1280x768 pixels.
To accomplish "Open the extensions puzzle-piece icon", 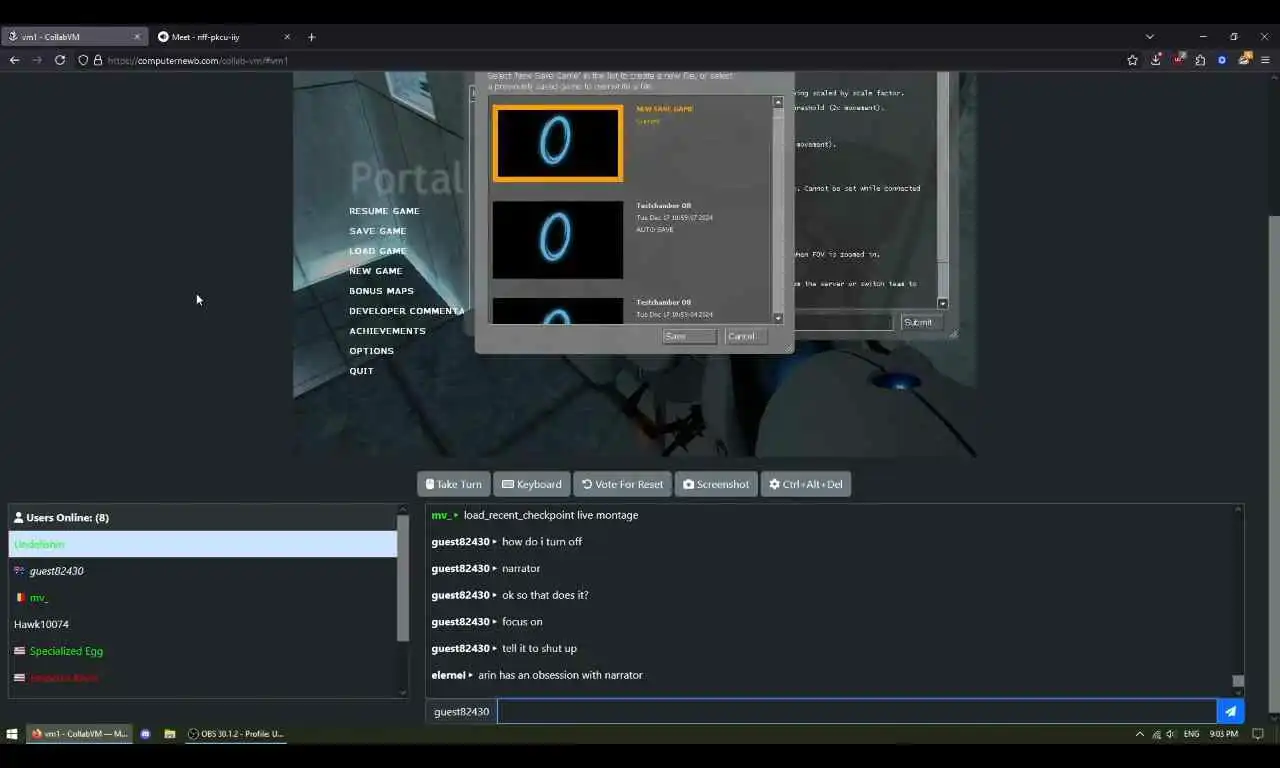I will (x=1200, y=60).
